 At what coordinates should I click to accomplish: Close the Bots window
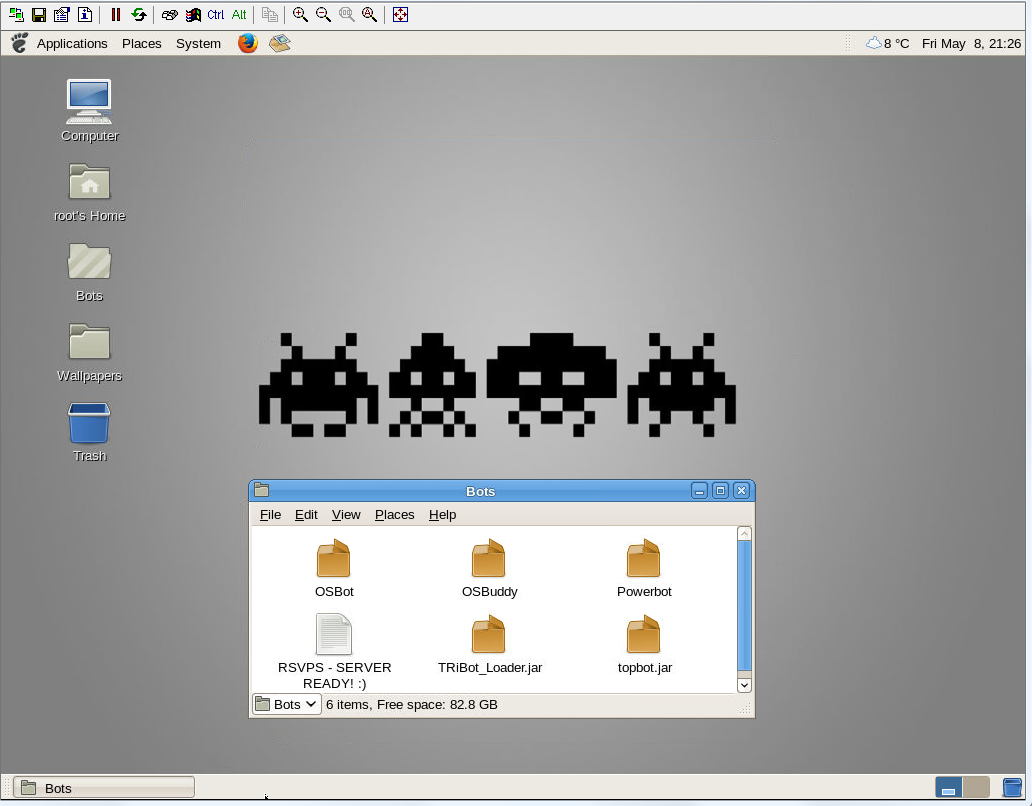[741, 491]
